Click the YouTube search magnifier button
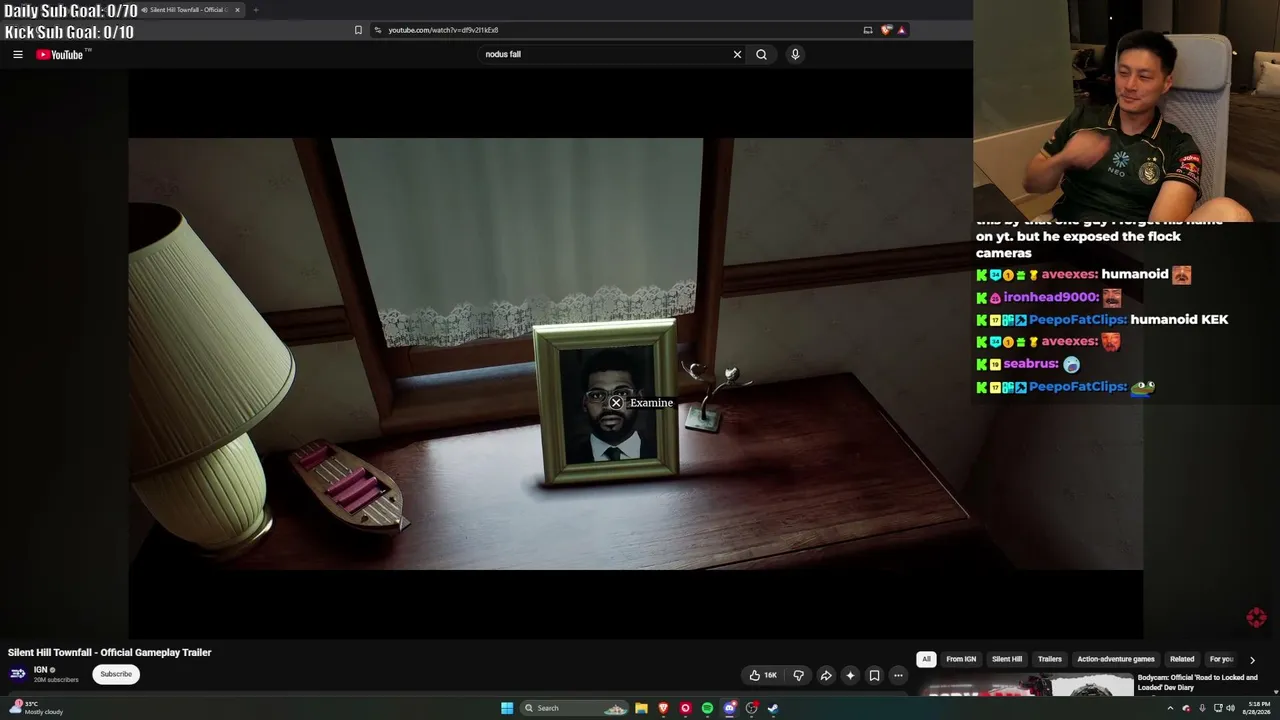The height and width of the screenshot is (720, 1280). coord(761,55)
